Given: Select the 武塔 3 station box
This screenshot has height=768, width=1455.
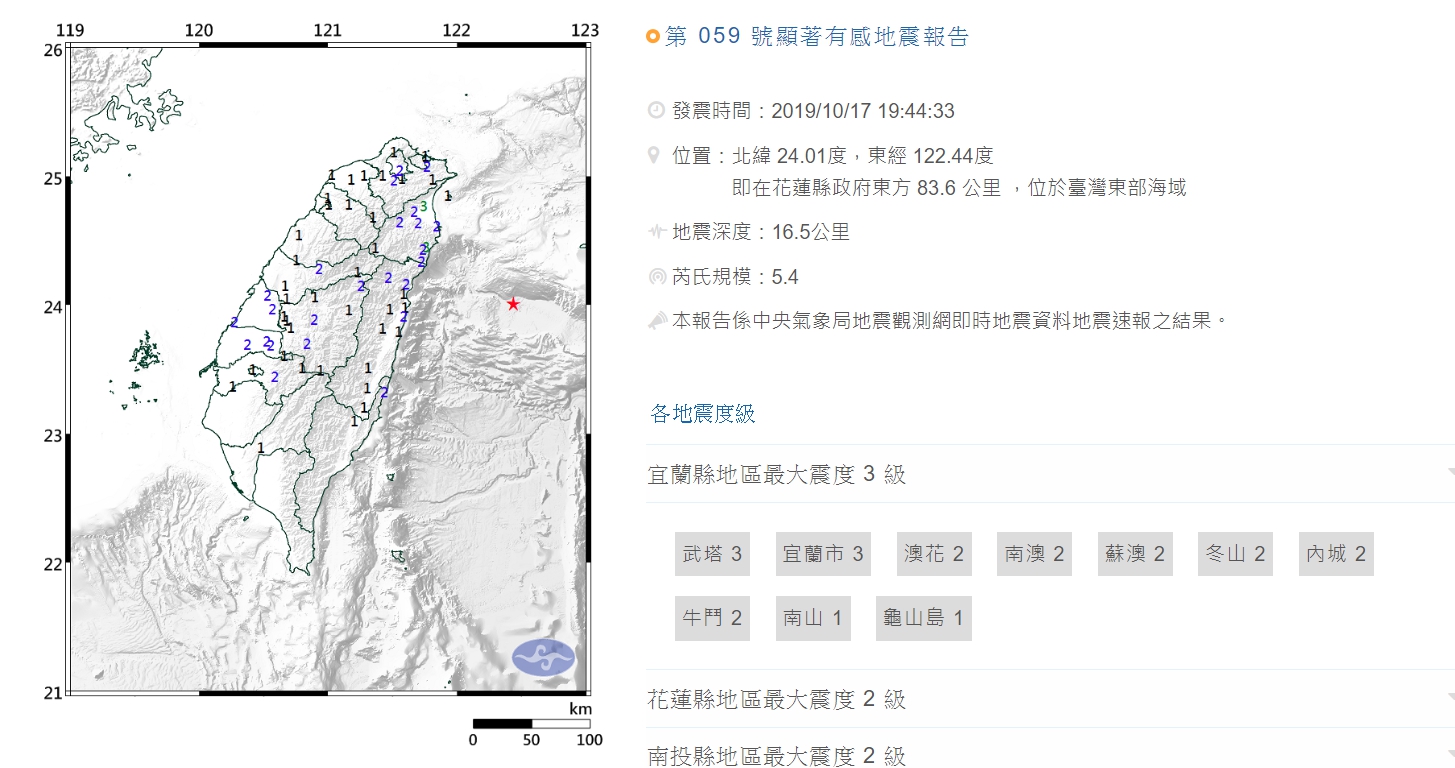Looking at the screenshot, I should (712, 553).
